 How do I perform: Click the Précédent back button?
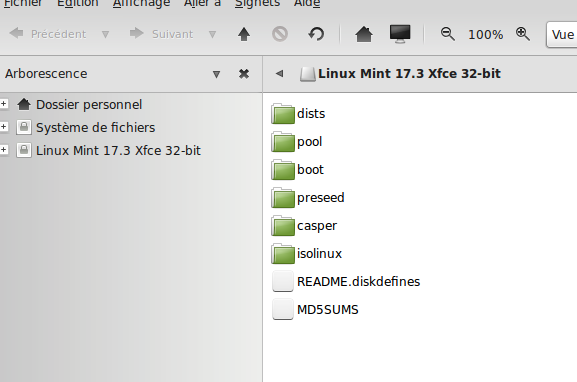48,34
